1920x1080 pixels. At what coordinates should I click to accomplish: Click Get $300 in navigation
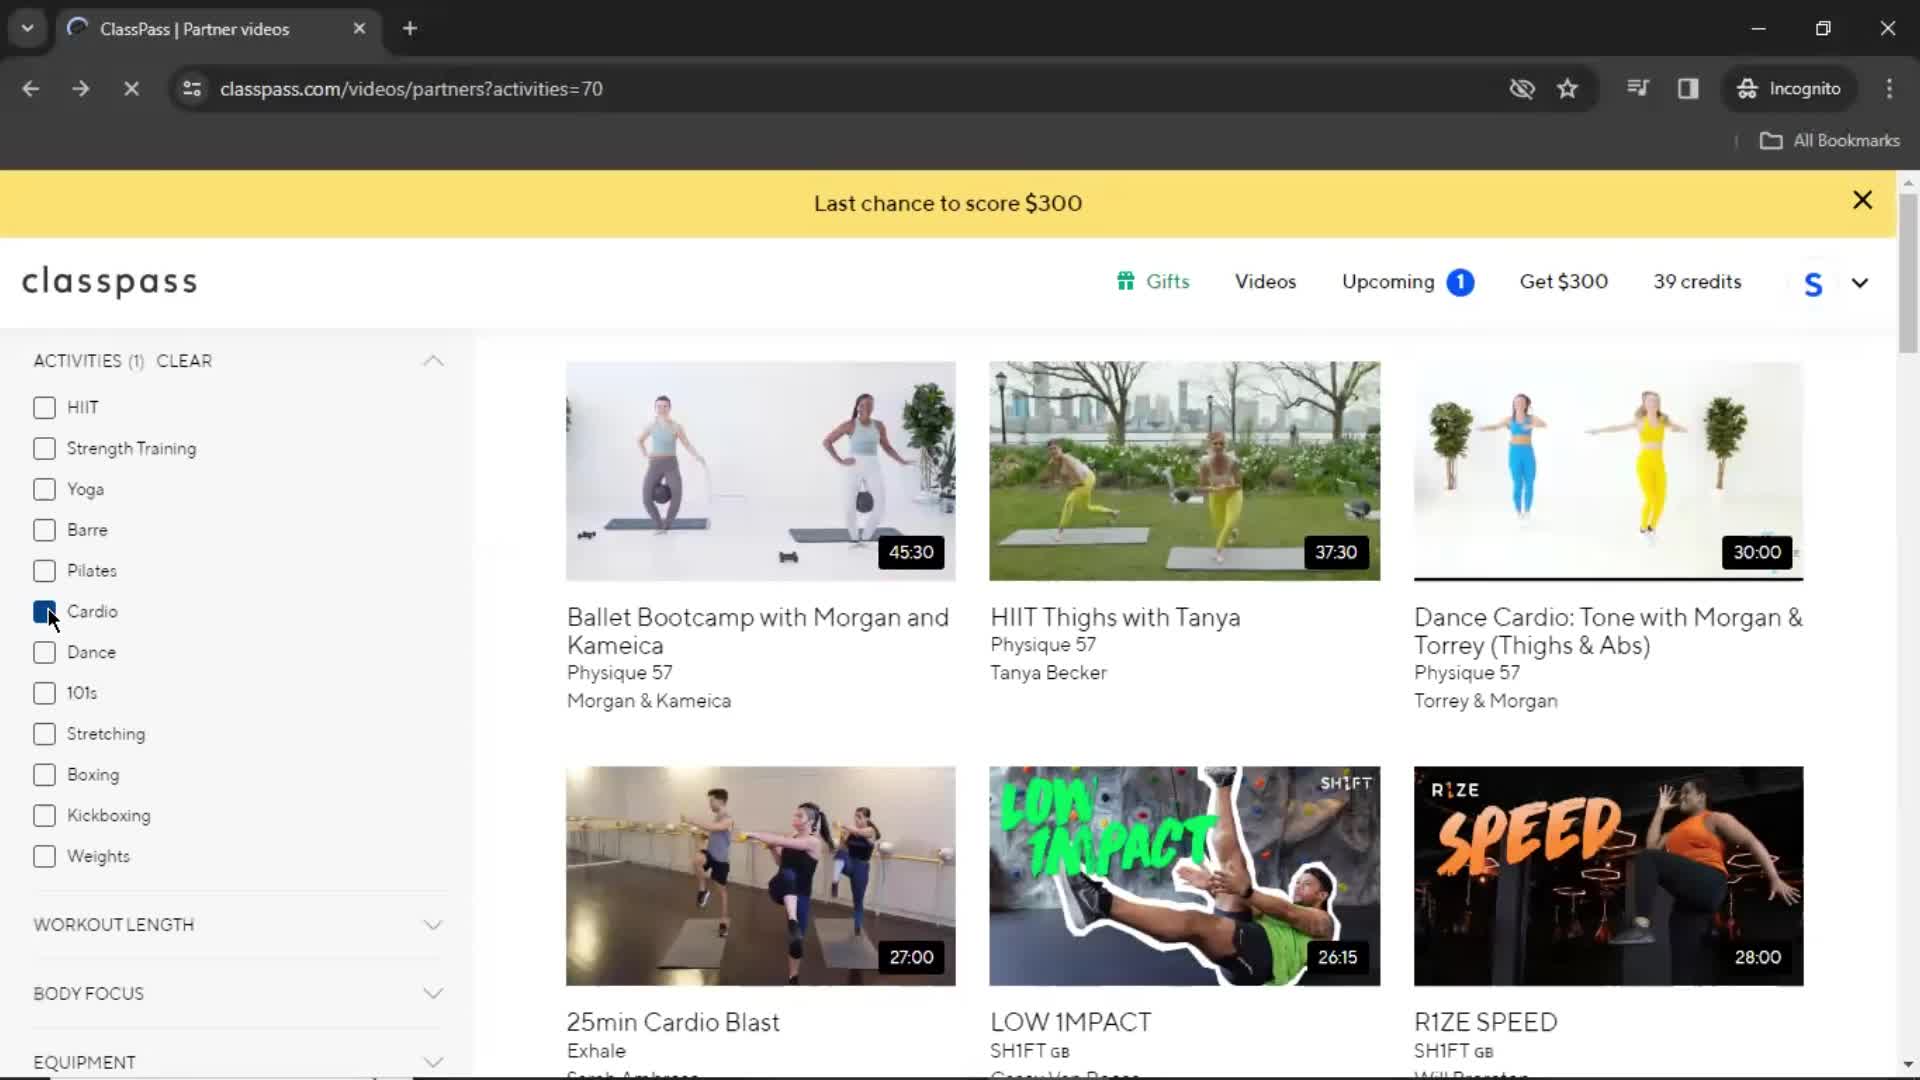(1564, 282)
